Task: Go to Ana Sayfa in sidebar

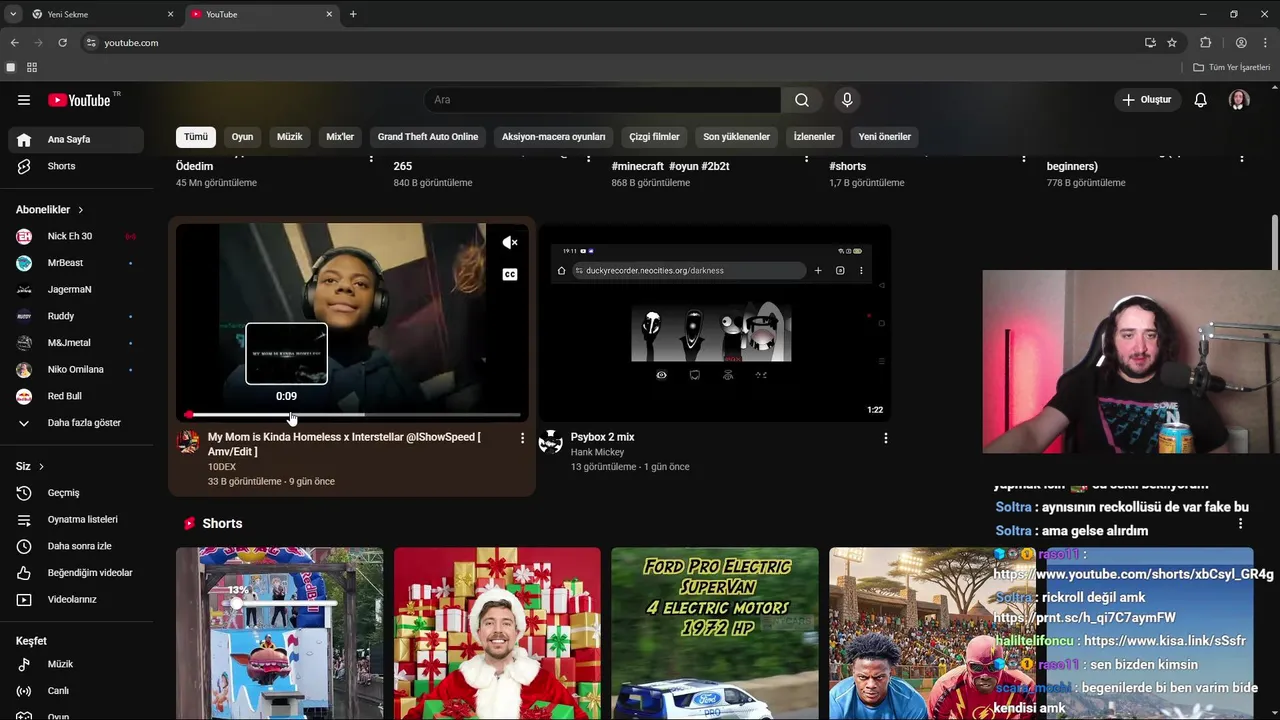Action: pyautogui.click(x=76, y=140)
